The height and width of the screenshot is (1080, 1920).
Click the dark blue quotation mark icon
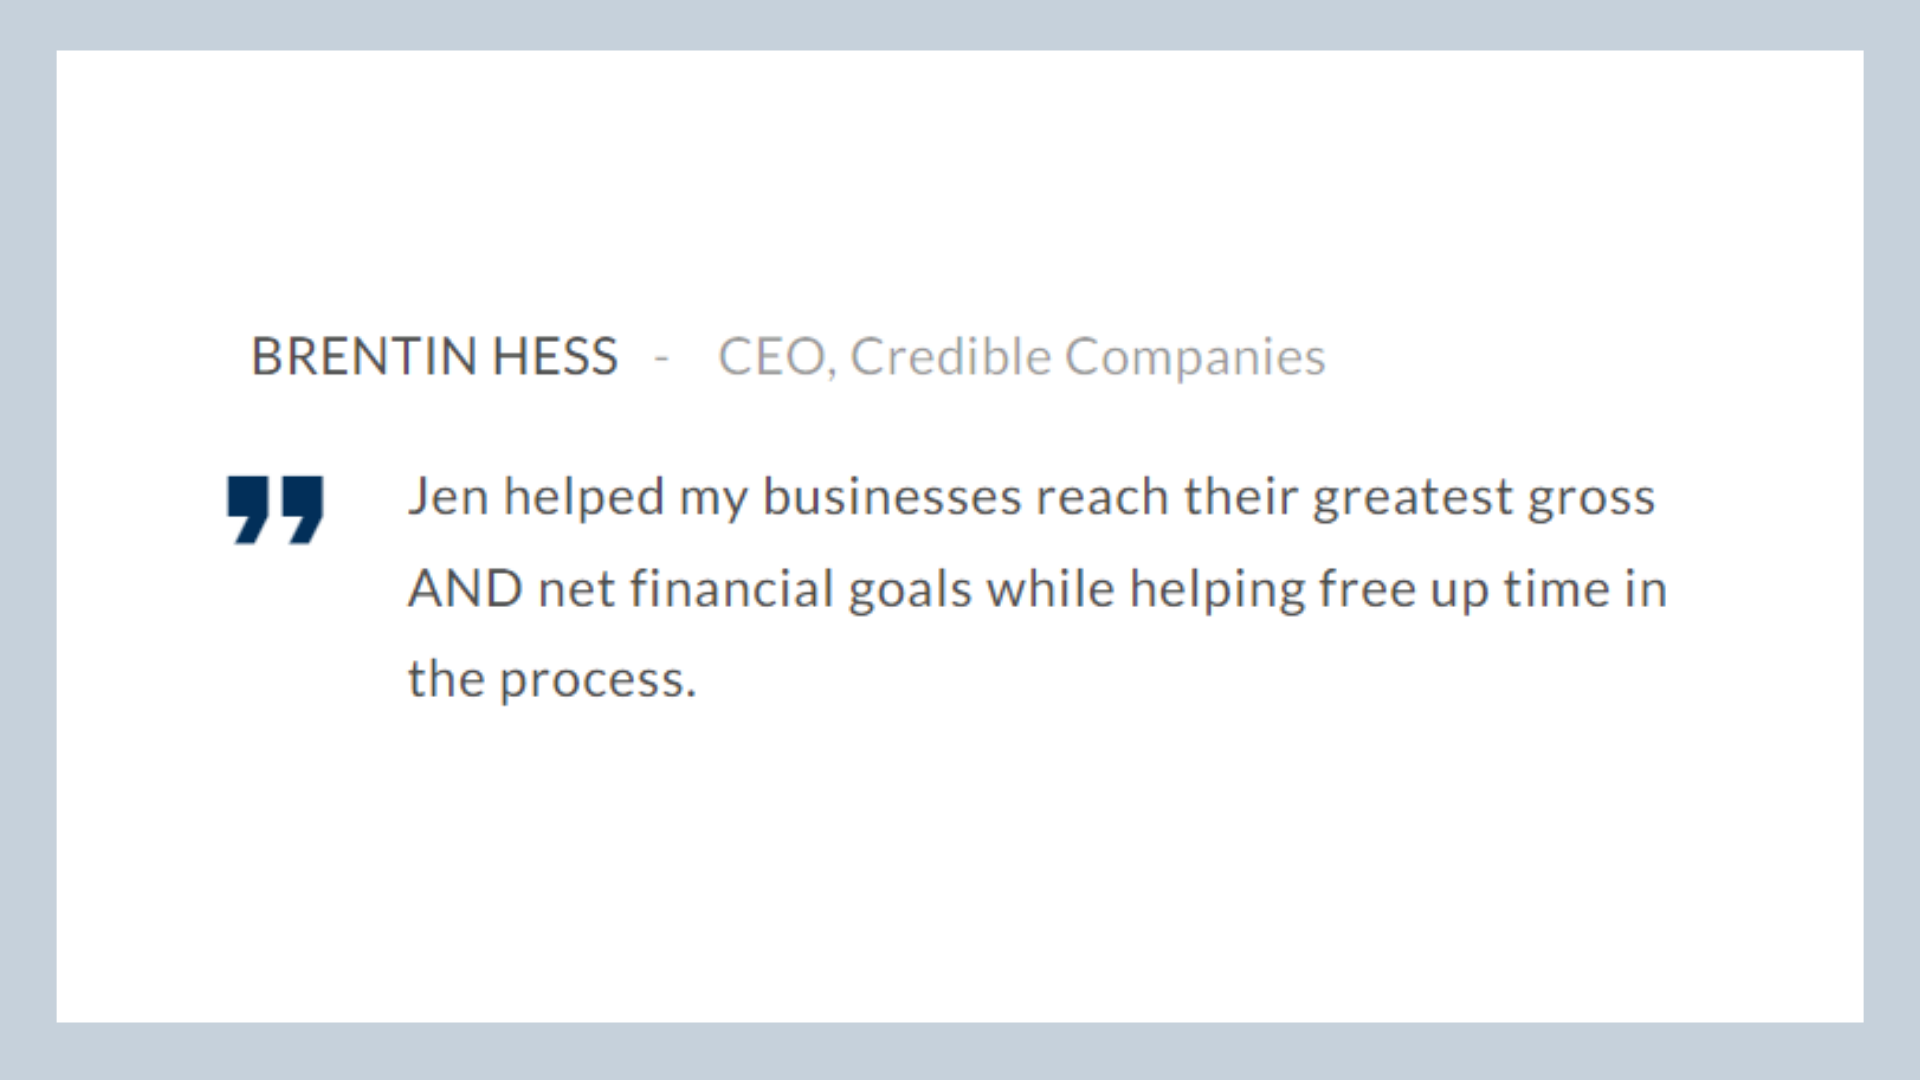275,510
